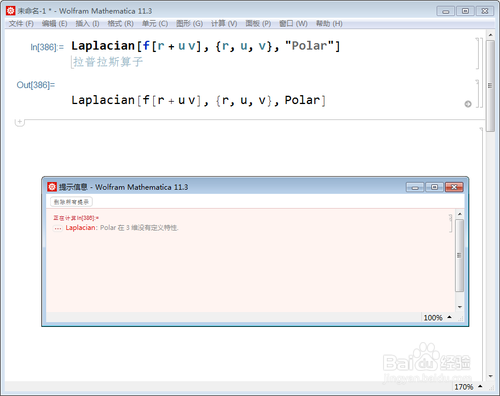
Task: Click the Out[386]= cell label
Action: [36, 85]
